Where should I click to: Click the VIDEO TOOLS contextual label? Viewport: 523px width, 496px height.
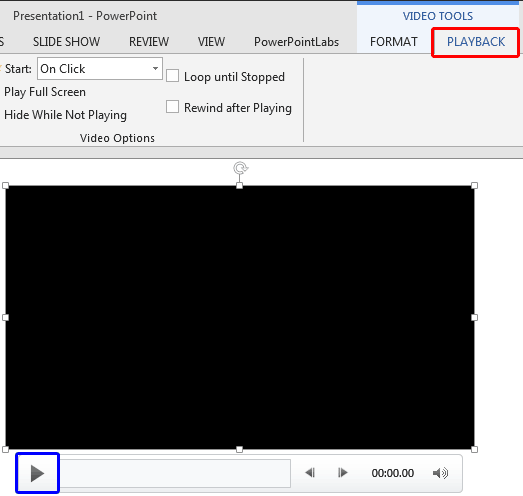point(438,16)
